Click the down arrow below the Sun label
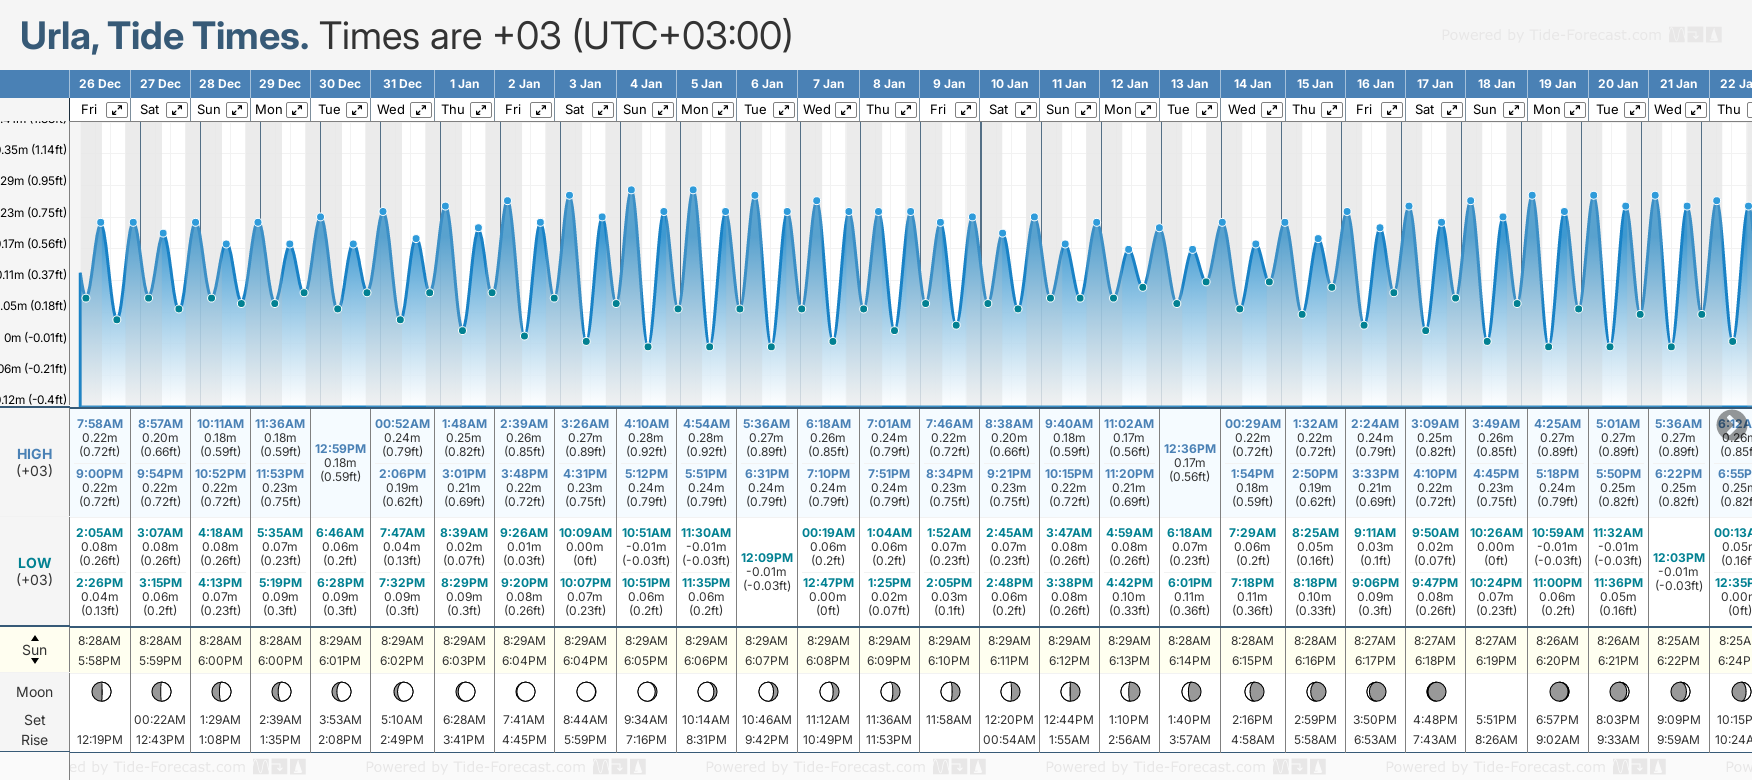Viewport: 1752px width, 780px height. (x=35, y=664)
